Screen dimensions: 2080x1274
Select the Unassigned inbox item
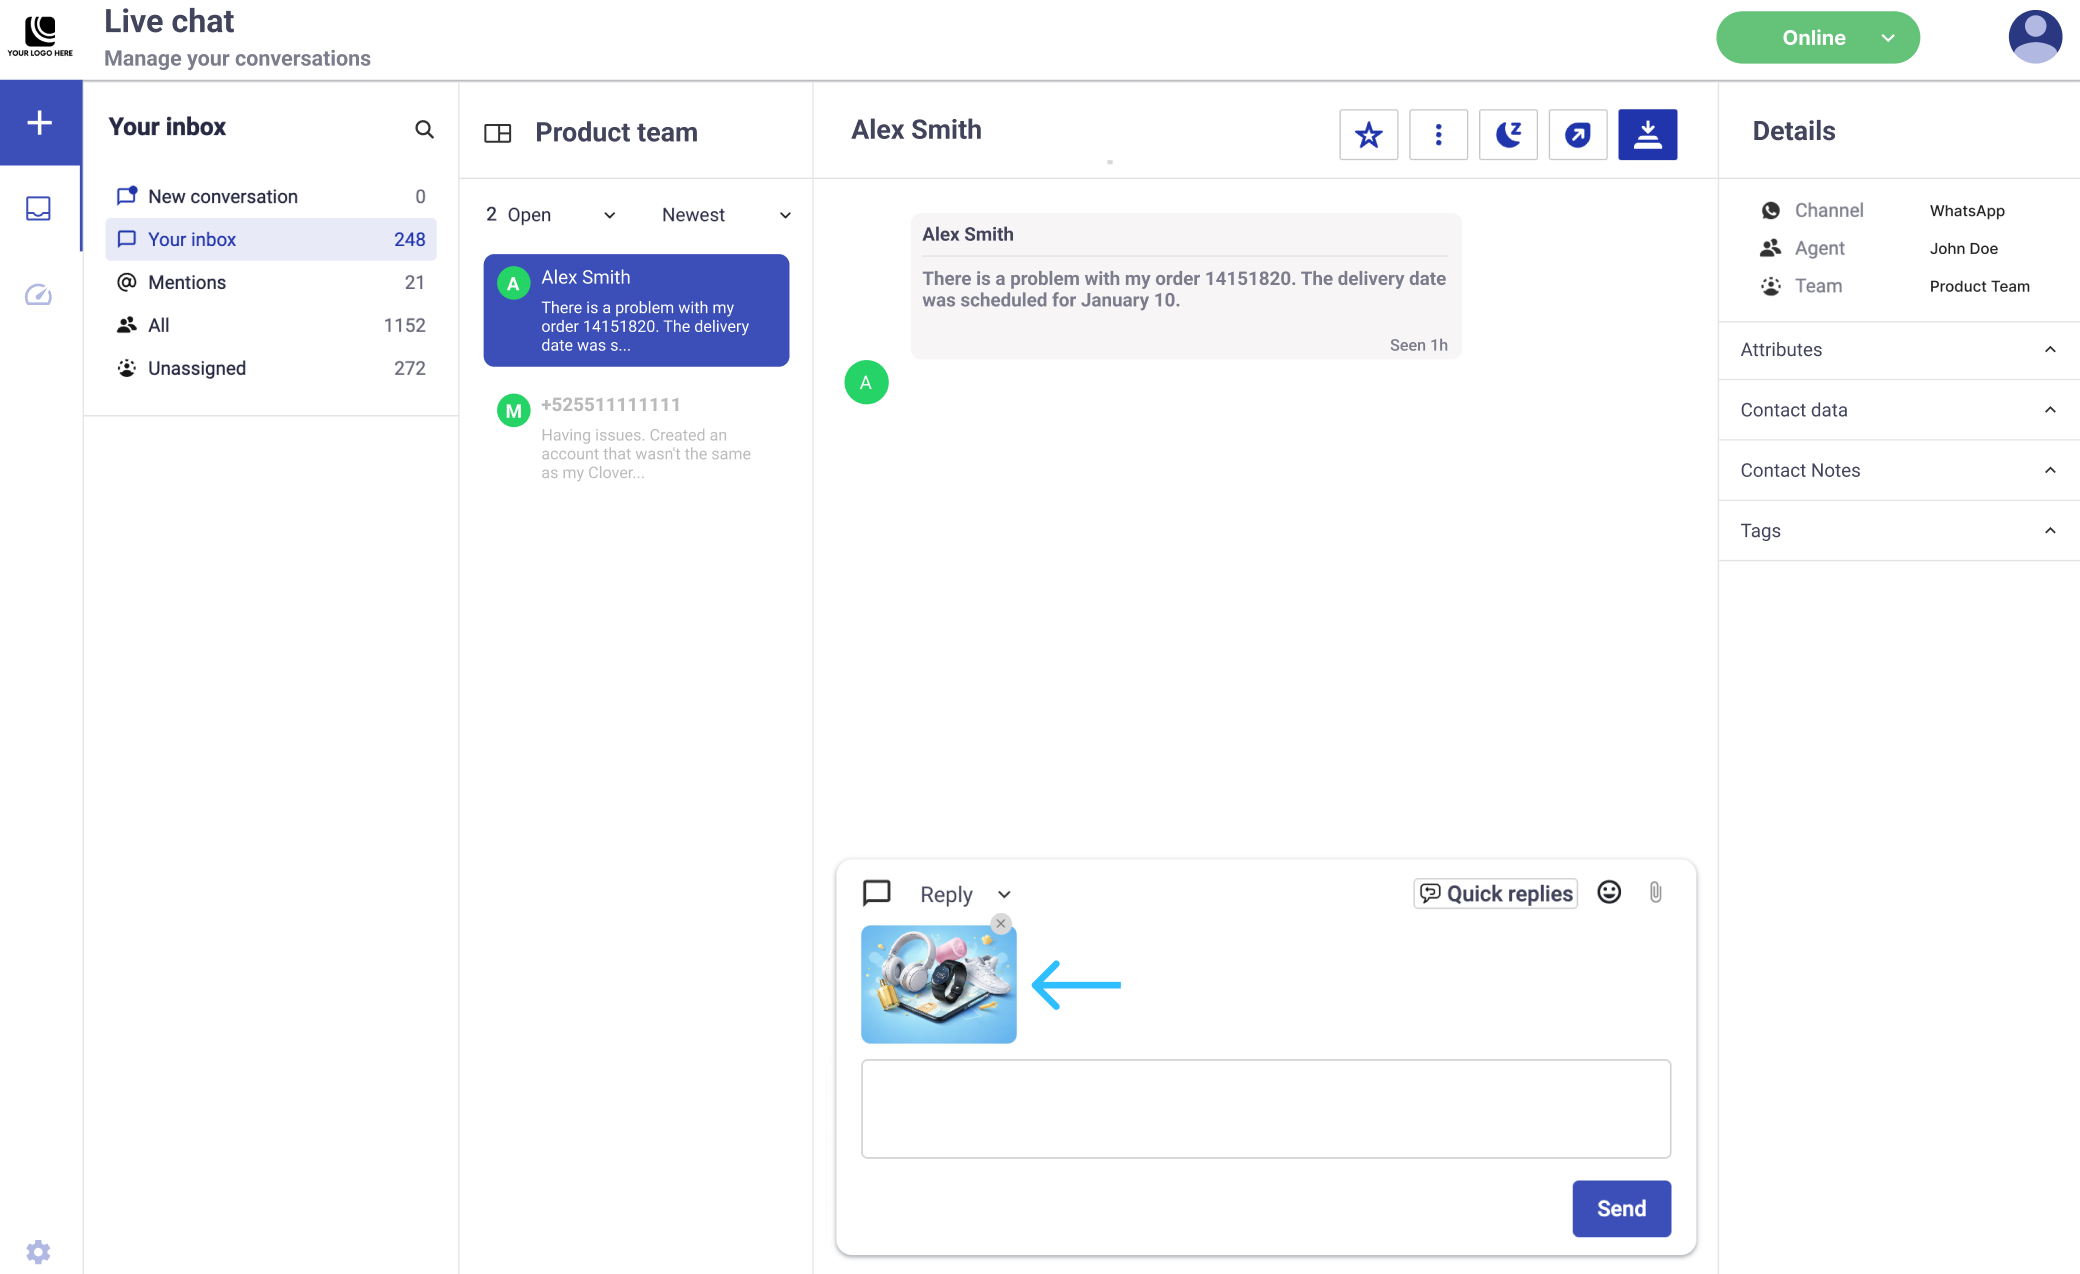point(197,368)
